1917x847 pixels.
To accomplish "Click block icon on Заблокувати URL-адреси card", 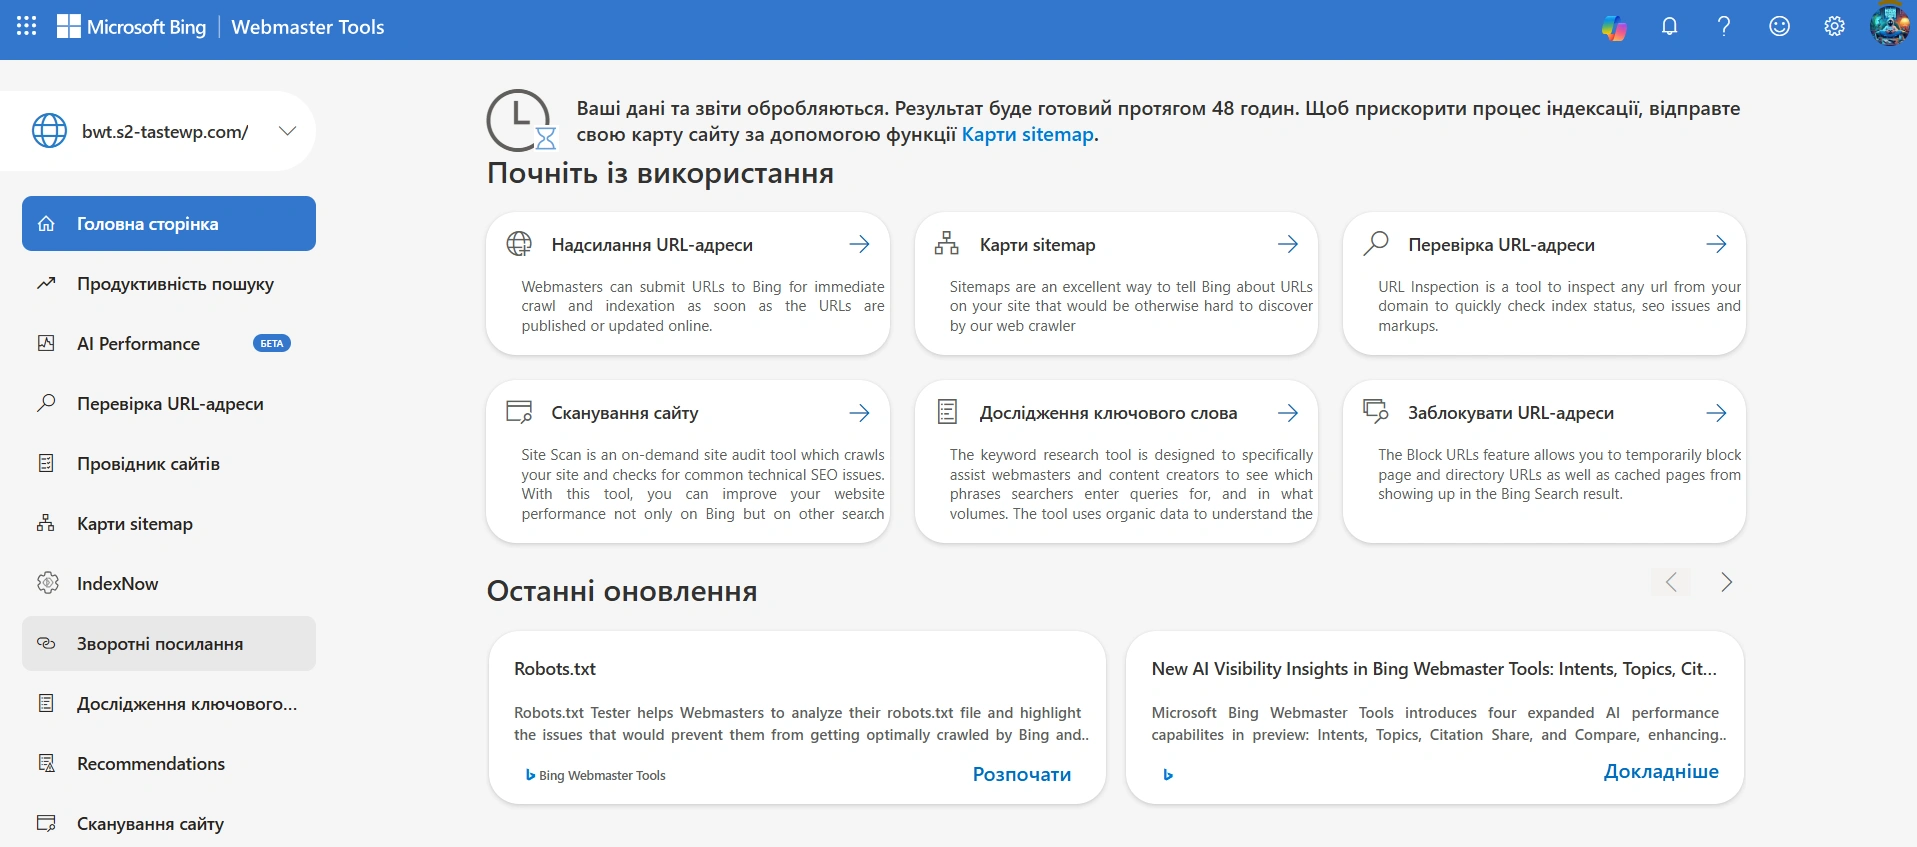I will pyautogui.click(x=1376, y=410).
